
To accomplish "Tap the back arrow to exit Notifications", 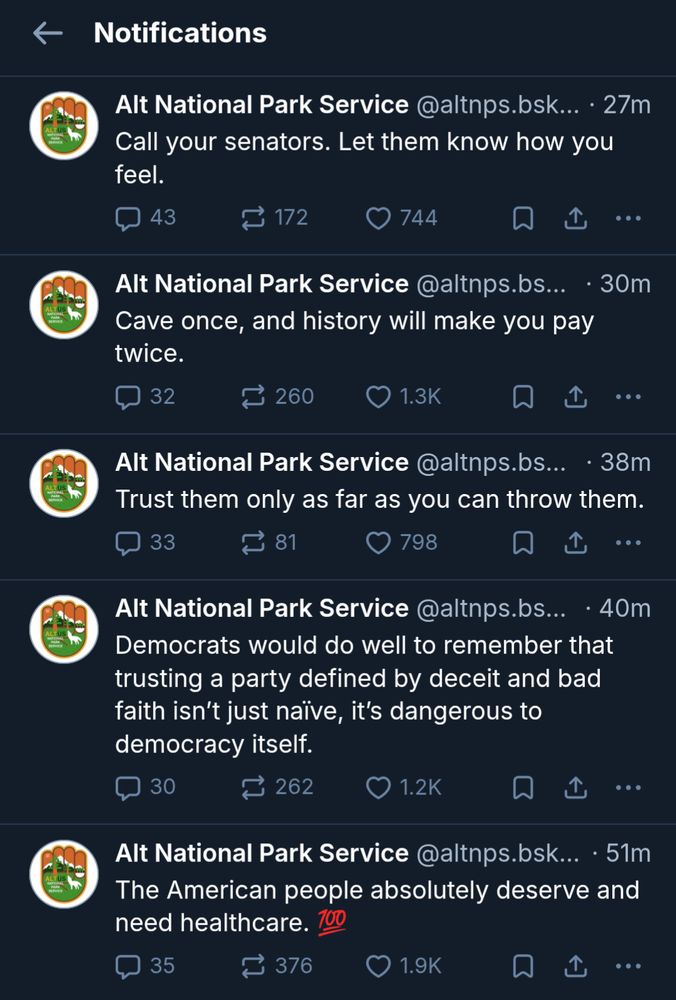I will tap(48, 32).
